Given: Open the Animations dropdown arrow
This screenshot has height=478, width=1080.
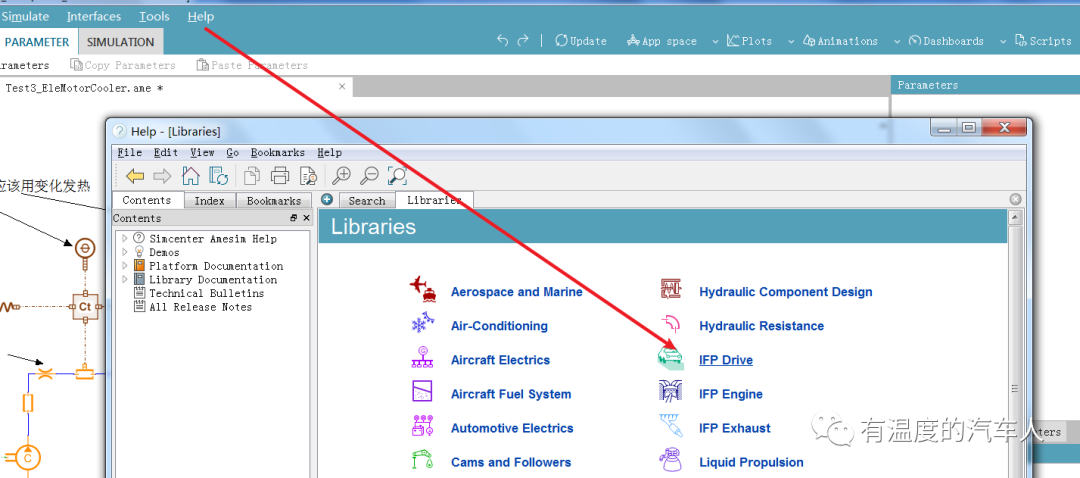Looking at the screenshot, I should click(897, 41).
